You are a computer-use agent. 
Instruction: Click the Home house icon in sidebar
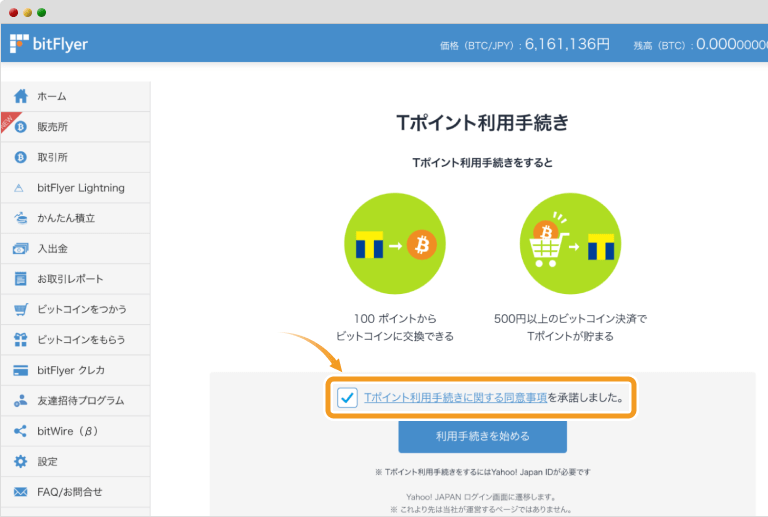(21, 96)
